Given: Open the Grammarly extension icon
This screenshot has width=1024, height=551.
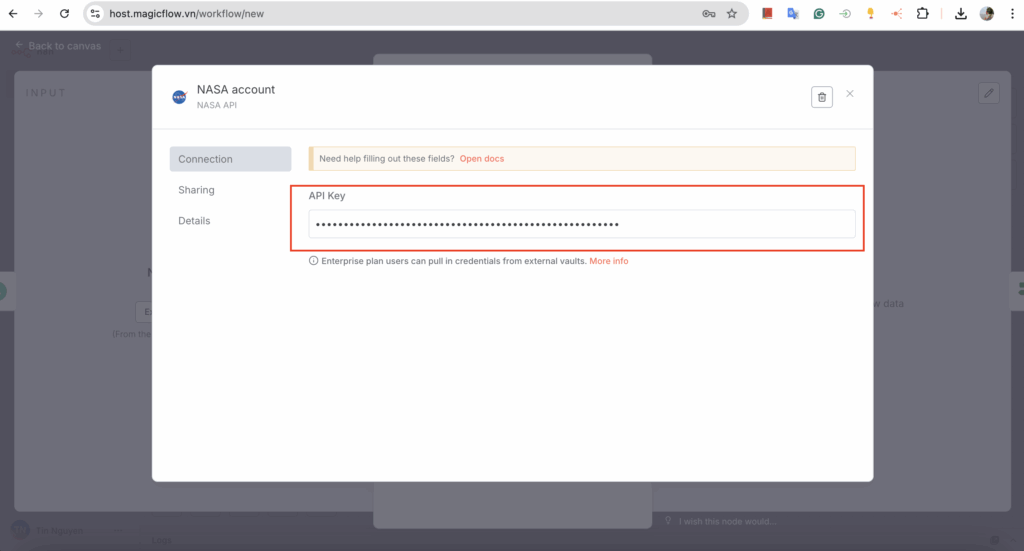Looking at the screenshot, I should (x=819, y=14).
